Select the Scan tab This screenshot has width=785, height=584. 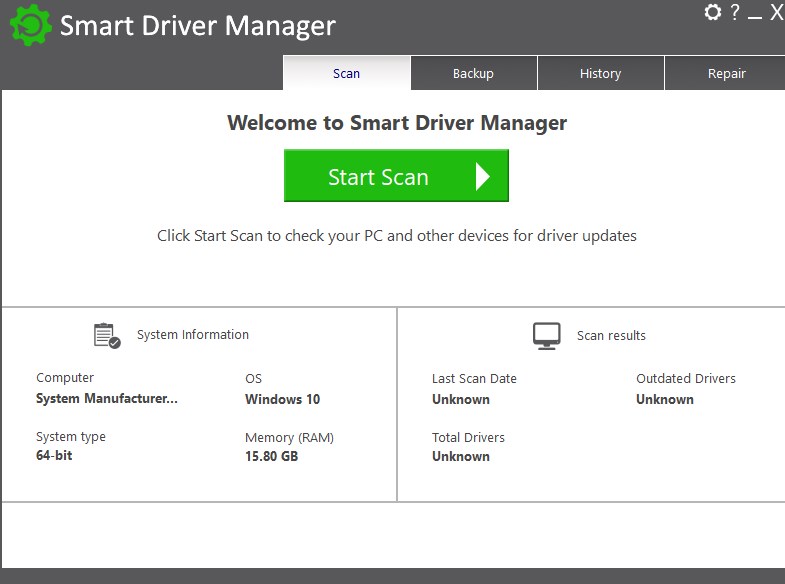click(346, 73)
